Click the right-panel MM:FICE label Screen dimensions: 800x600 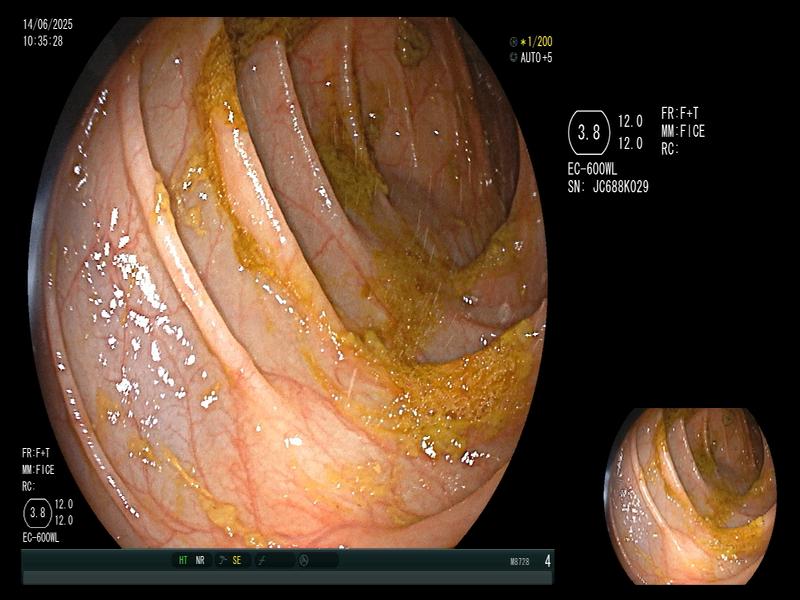[683, 132]
